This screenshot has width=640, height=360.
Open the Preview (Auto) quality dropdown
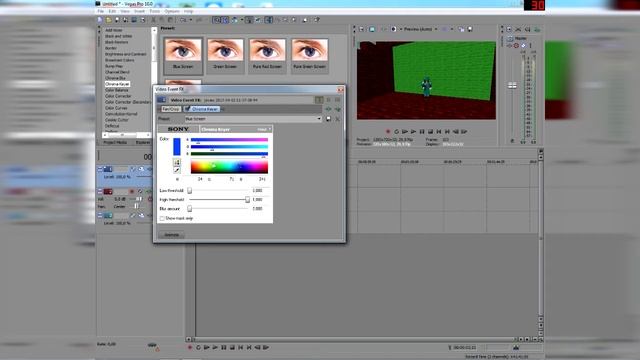(x=420, y=29)
